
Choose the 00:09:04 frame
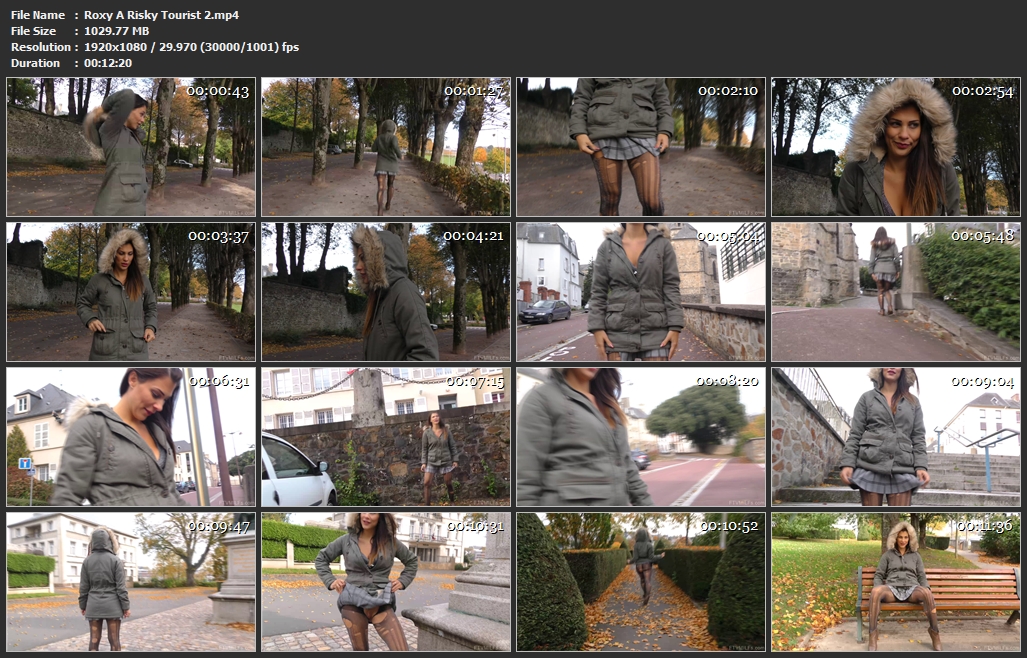click(896, 437)
